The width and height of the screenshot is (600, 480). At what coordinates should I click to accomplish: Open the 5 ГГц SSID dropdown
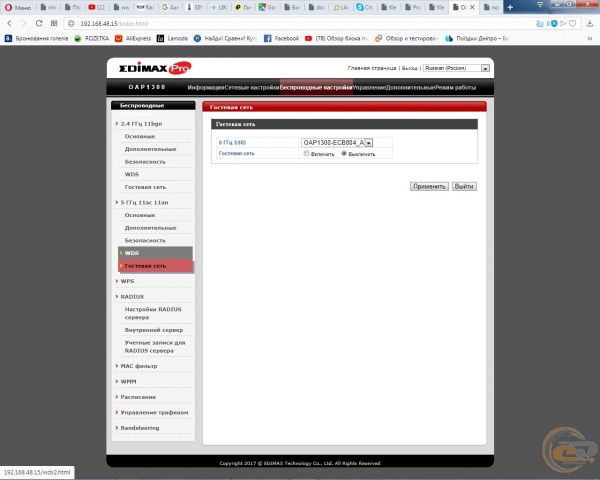337,143
